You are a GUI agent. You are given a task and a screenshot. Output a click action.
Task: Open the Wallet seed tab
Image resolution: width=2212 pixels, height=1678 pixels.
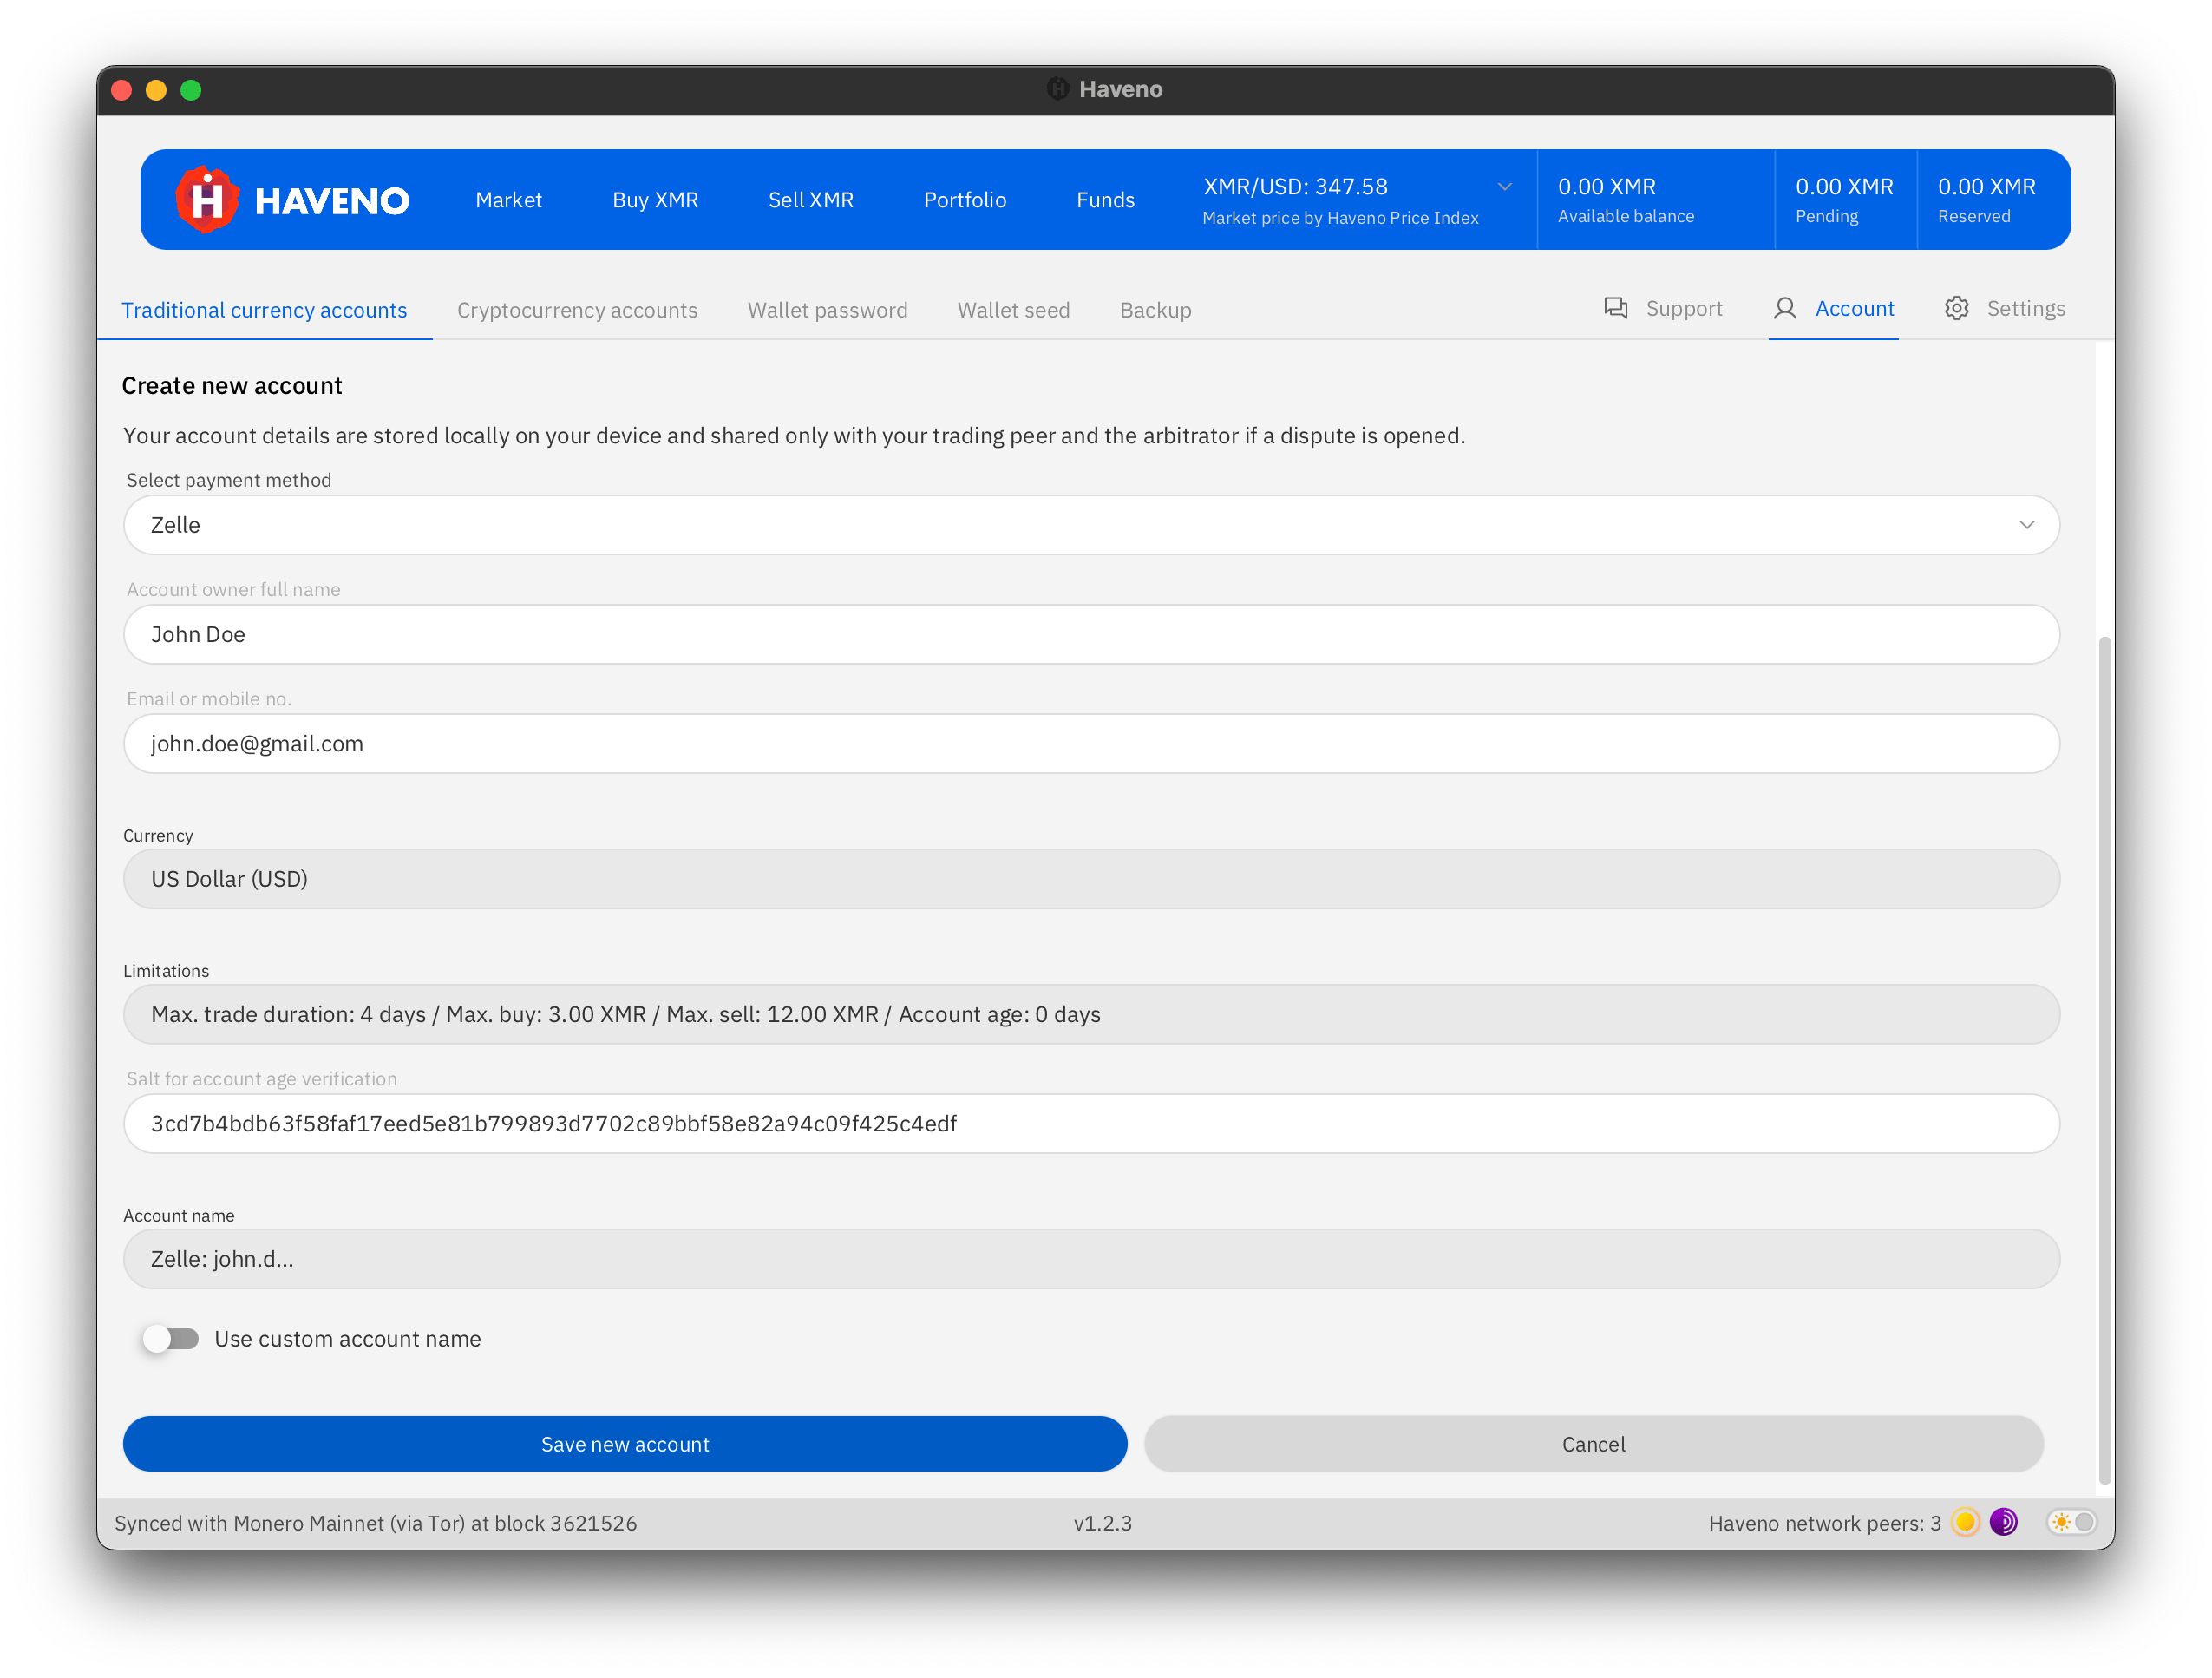point(1013,310)
